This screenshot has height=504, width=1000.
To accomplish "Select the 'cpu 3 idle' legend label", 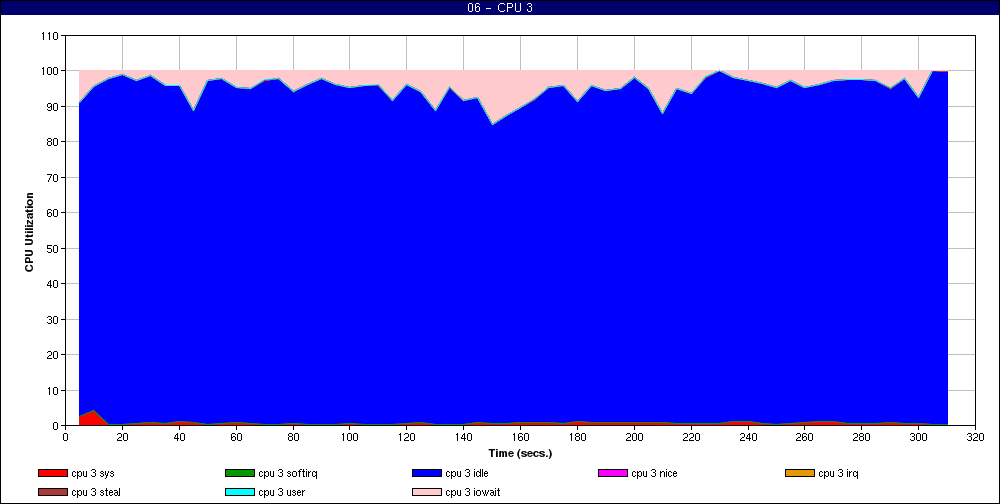I will [x=467, y=473].
